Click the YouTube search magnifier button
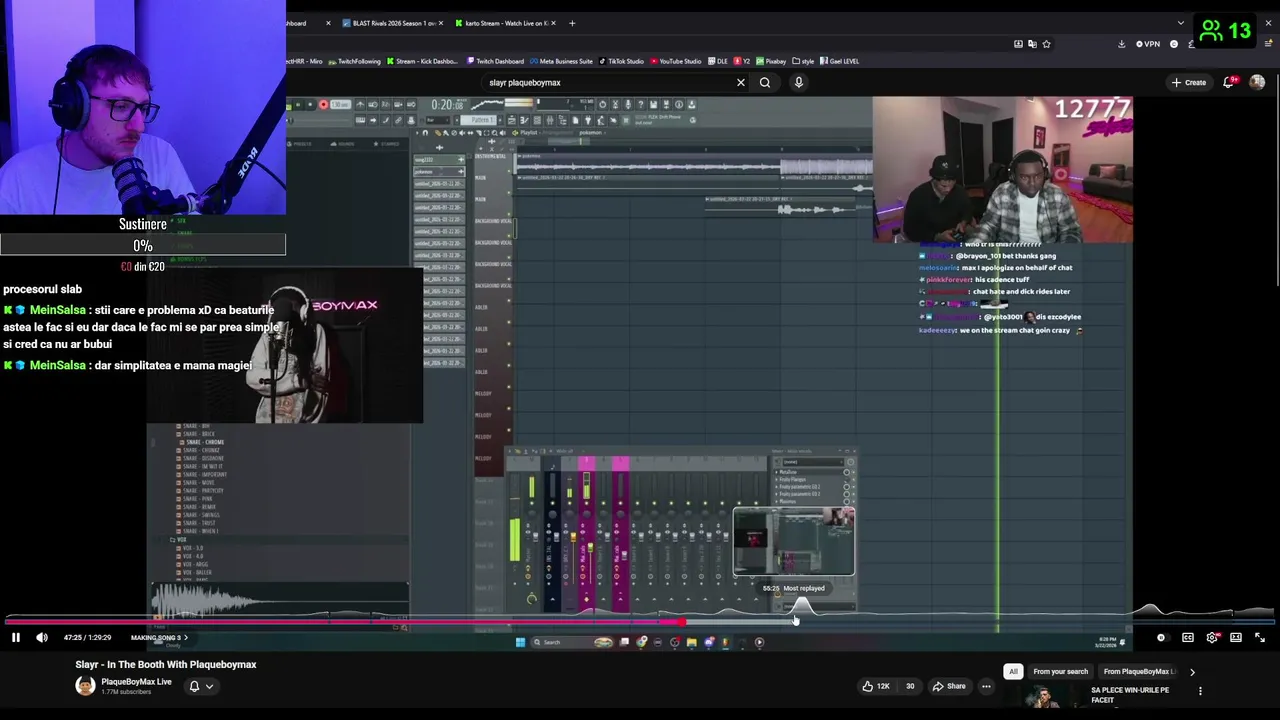Image resolution: width=1280 pixels, height=720 pixels. coord(765,83)
